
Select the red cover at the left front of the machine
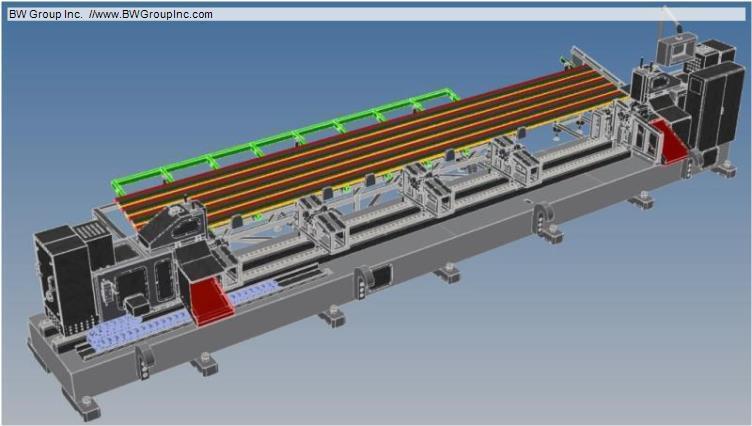click(211, 301)
